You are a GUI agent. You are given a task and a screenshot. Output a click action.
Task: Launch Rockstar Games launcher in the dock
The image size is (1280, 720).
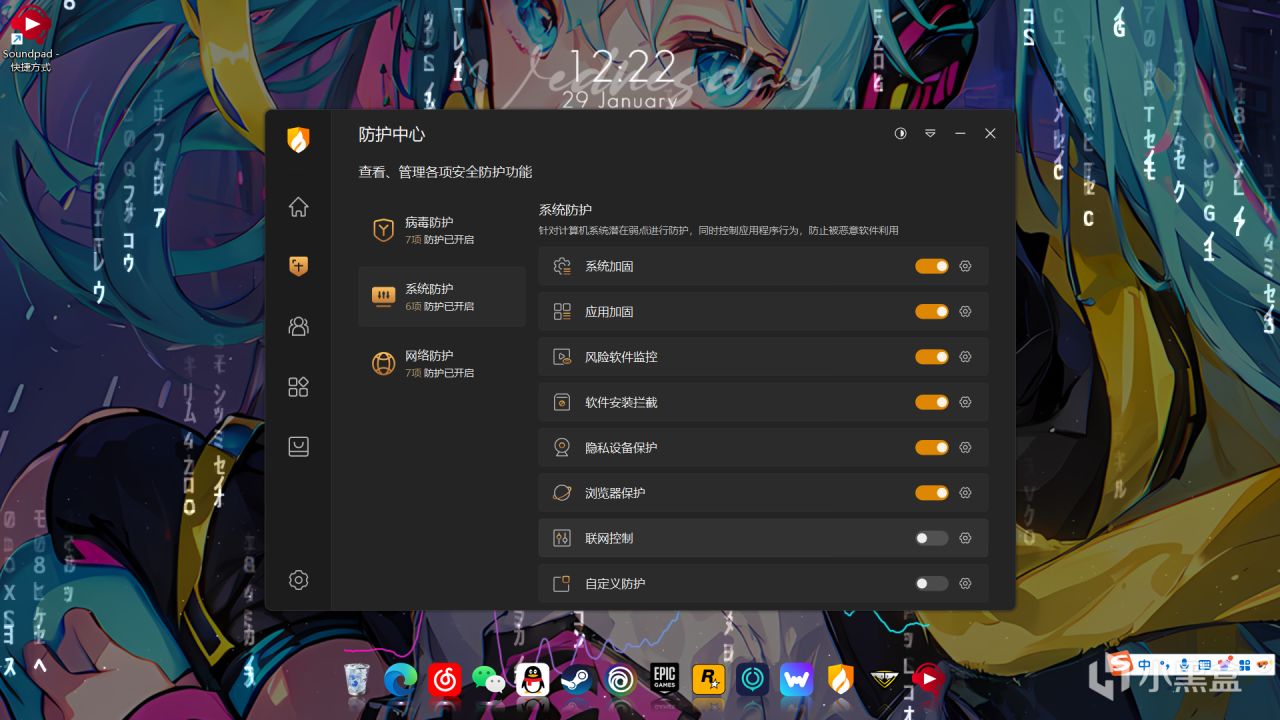click(x=708, y=680)
